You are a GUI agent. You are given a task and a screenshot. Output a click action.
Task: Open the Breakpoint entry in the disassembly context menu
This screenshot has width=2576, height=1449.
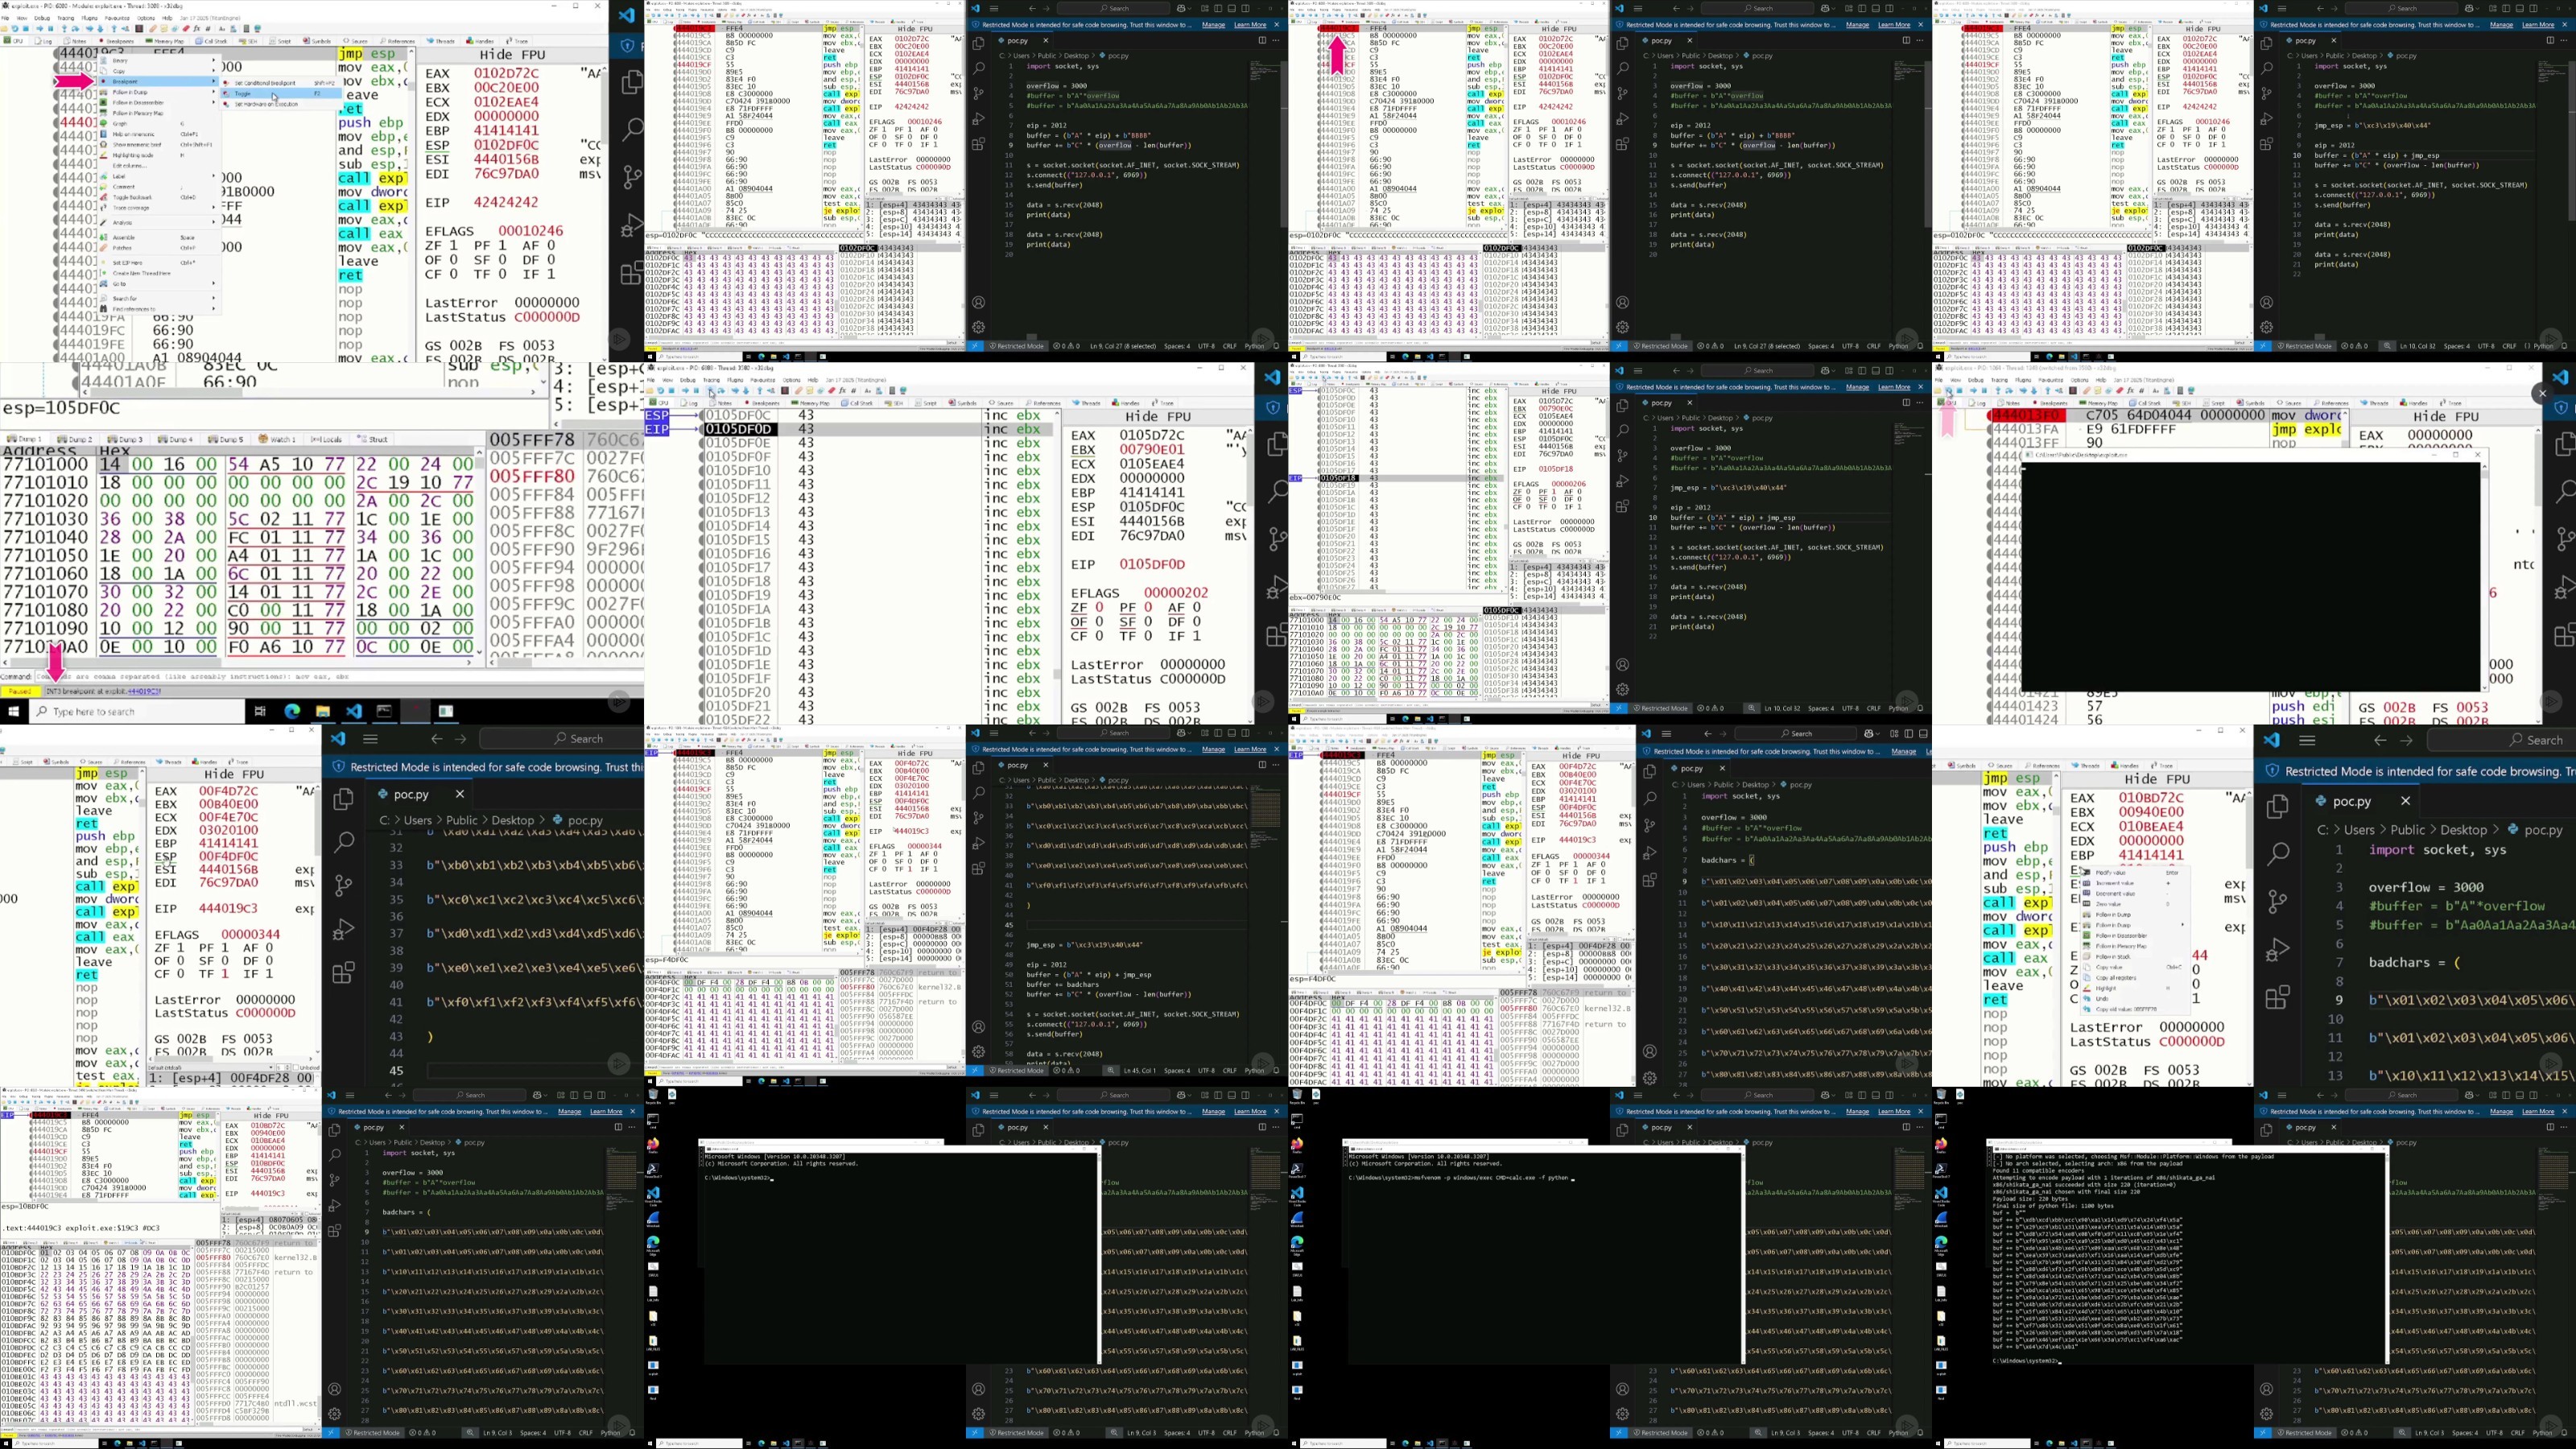click(158, 82)
